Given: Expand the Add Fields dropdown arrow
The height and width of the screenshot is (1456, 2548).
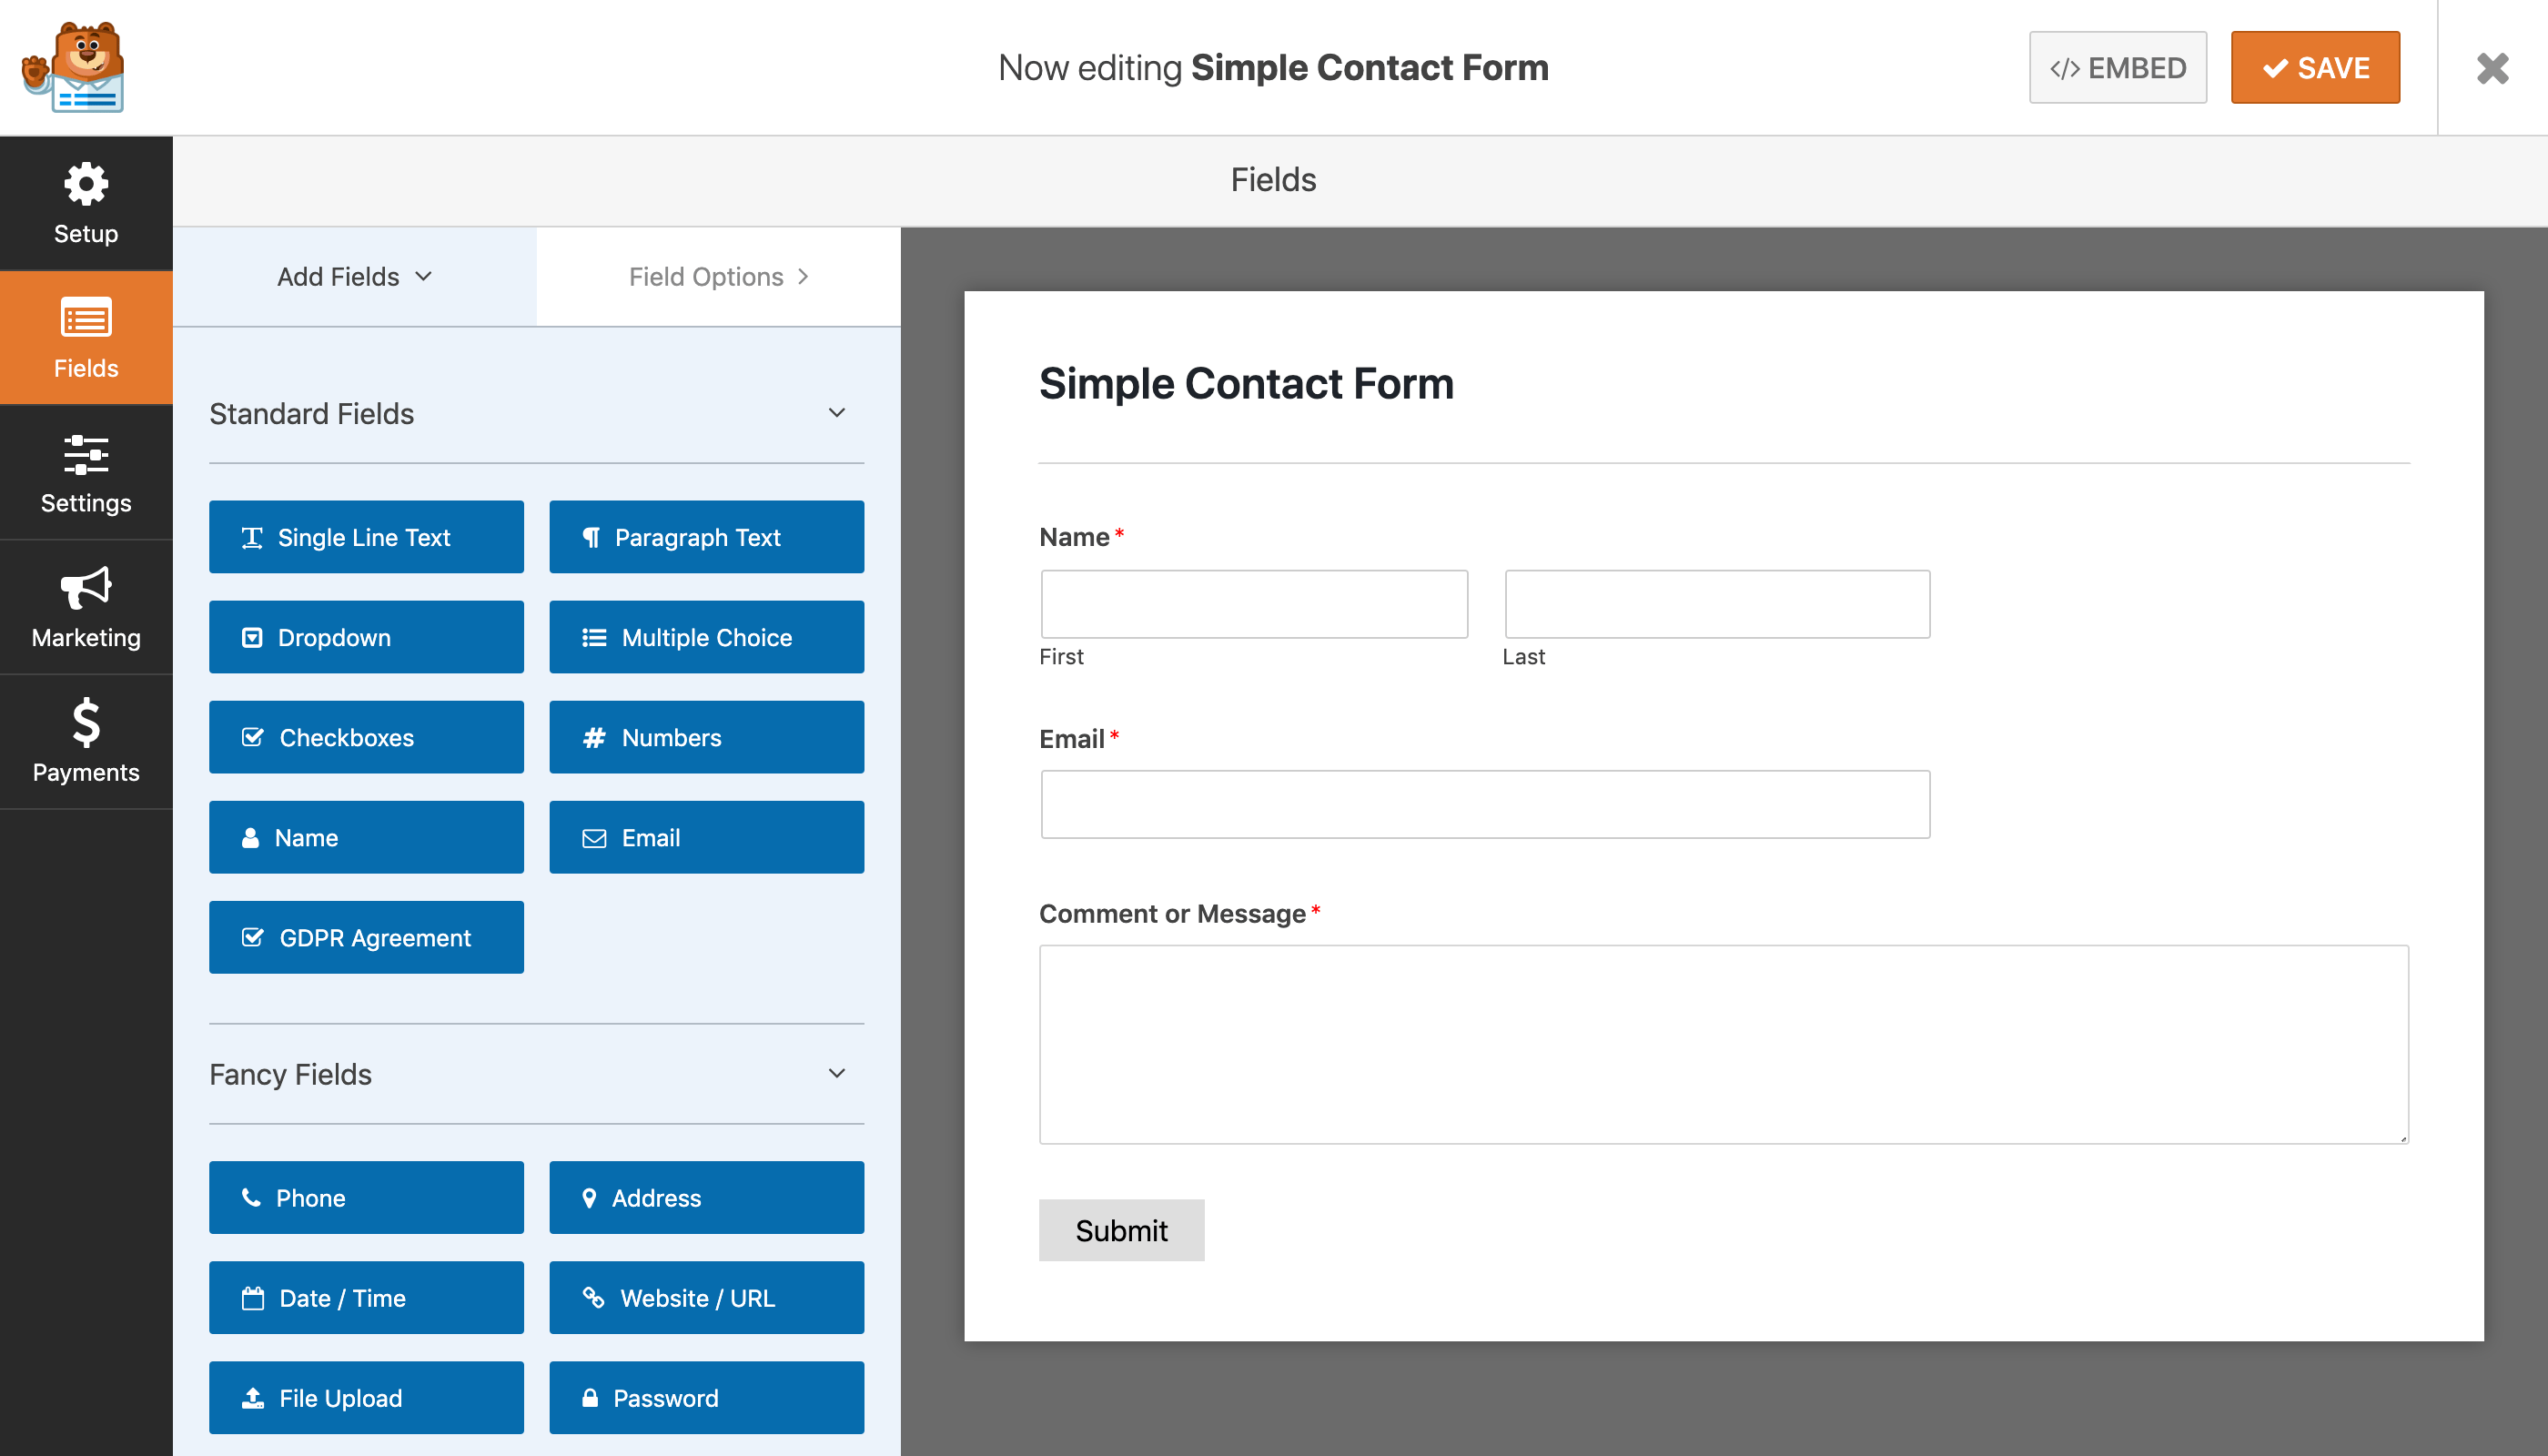Looking at the screenshot, I should pos(424,276).
